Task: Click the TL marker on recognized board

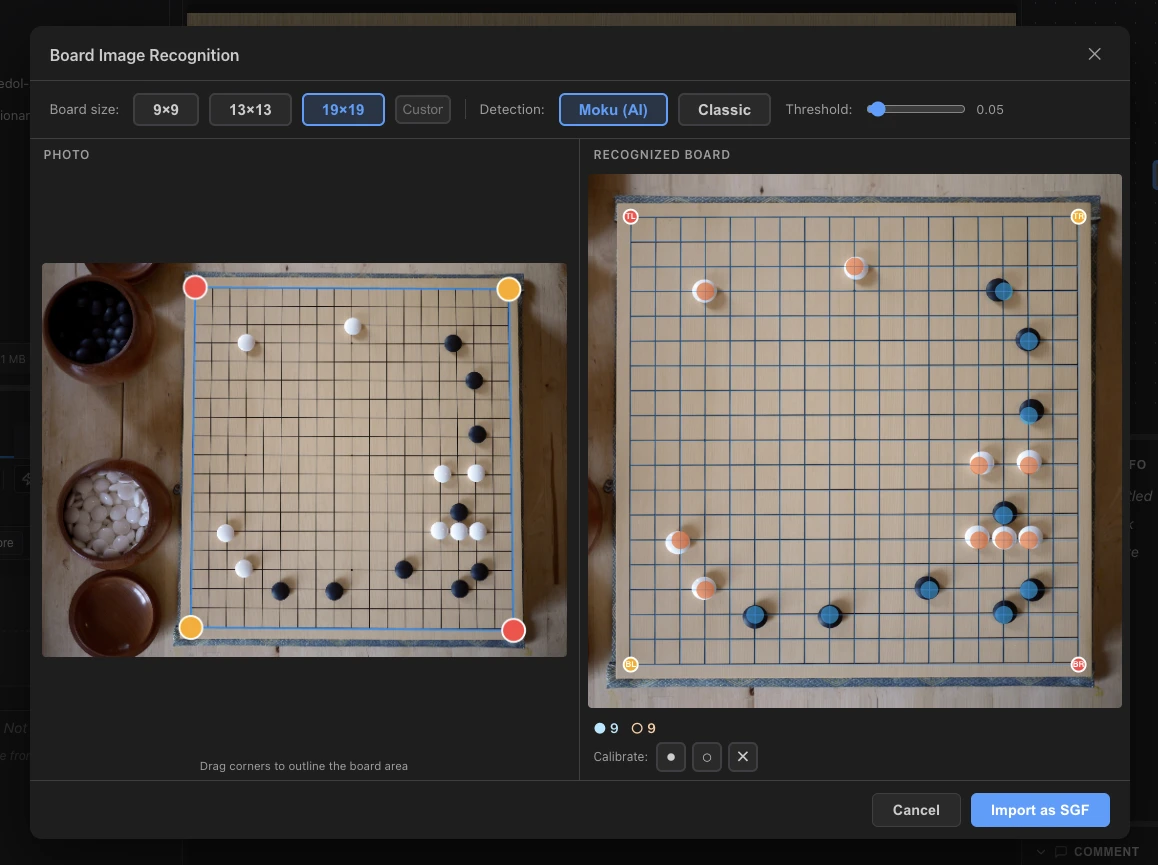Action: tap(631, 216)
